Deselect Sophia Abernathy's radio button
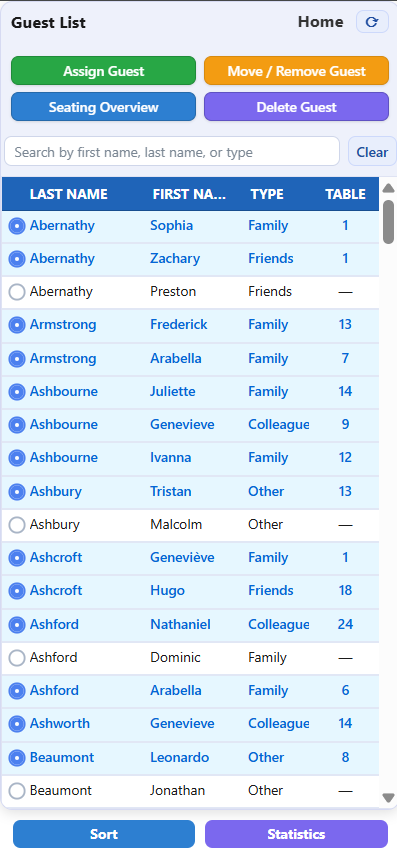Viewport: 397px width, 851px height. [17, 226]
